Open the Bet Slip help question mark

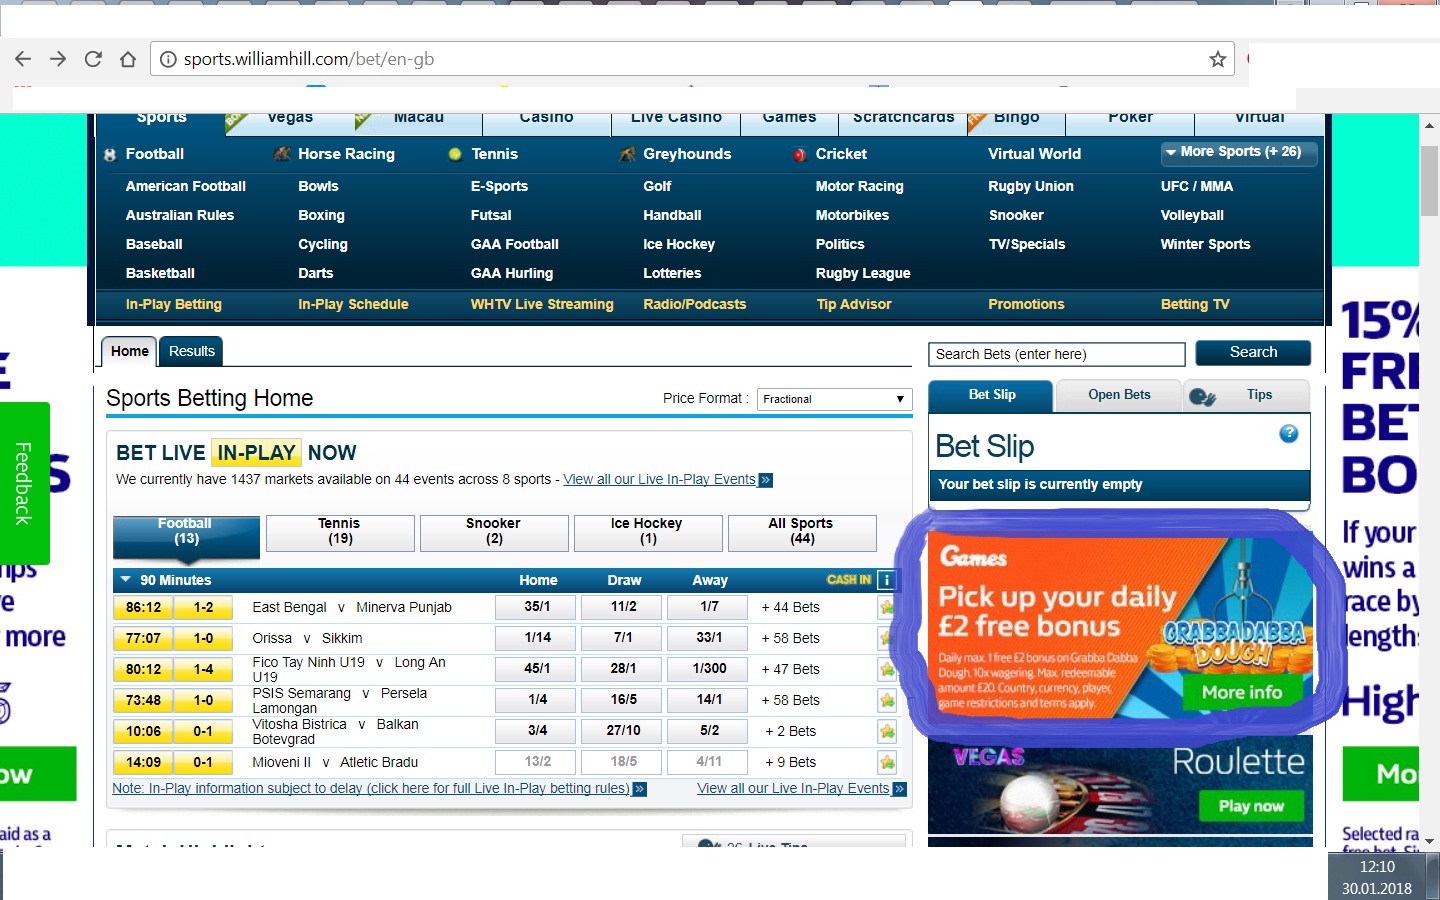tap(1289, 433)
